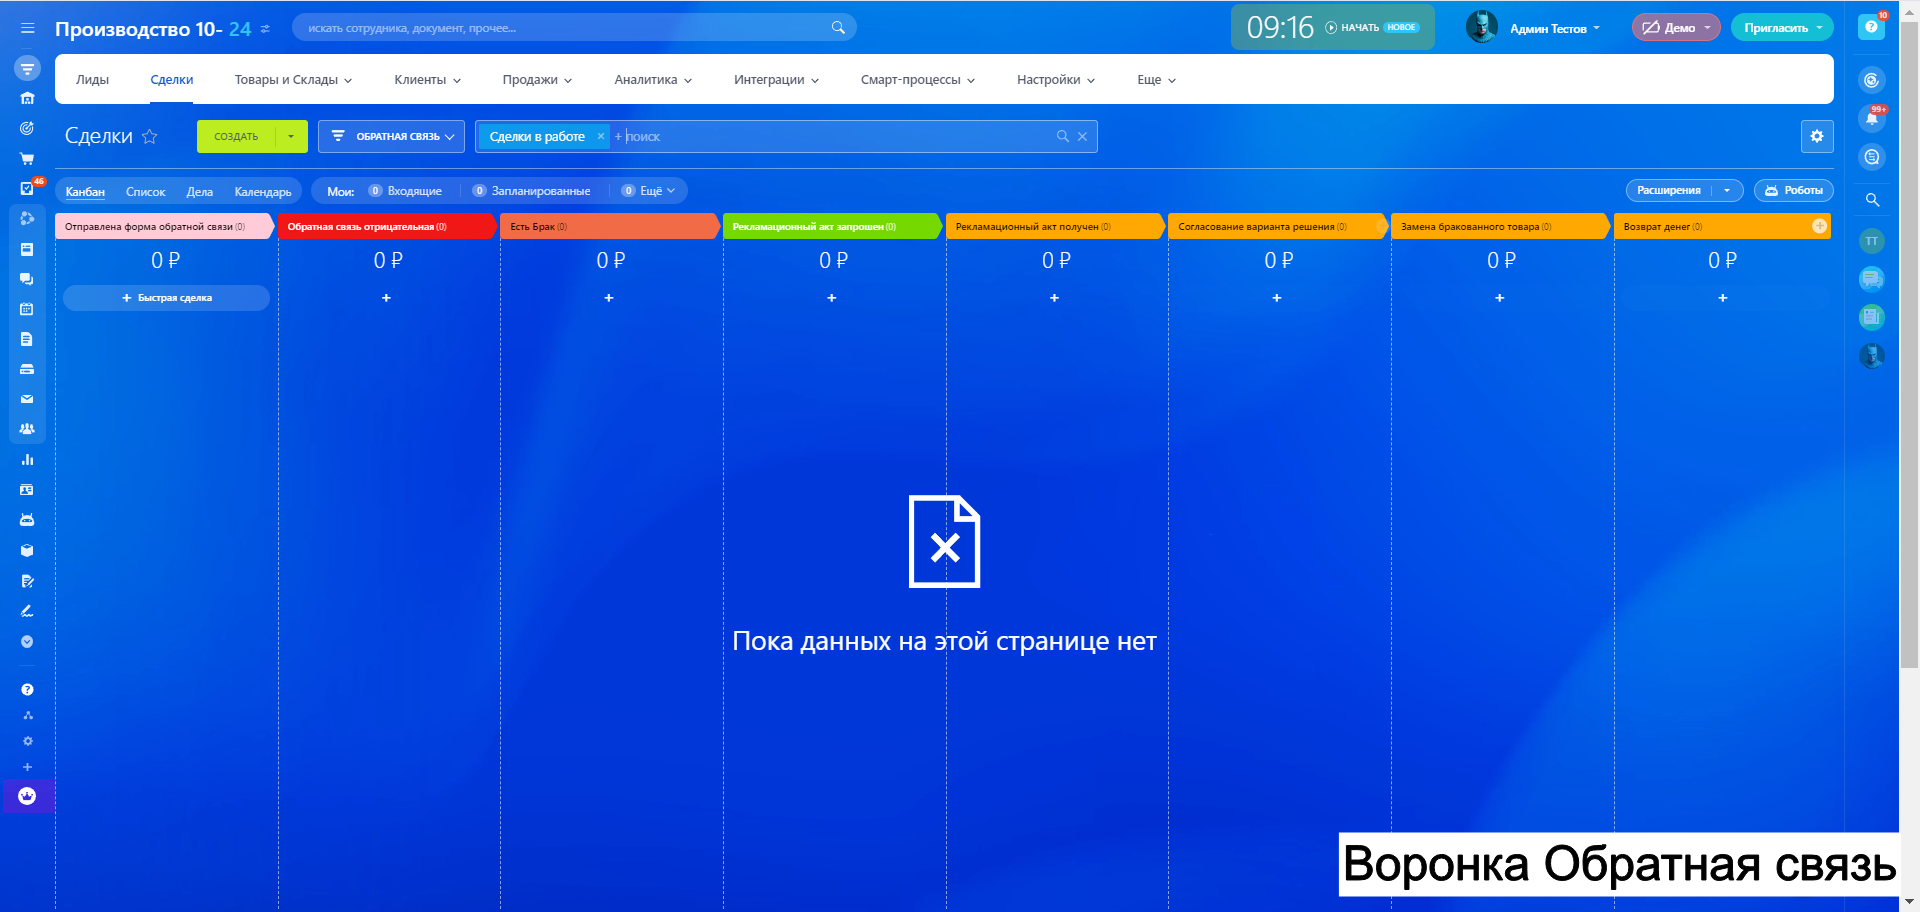Open the robot icon in left sidebar

[27, 520]
